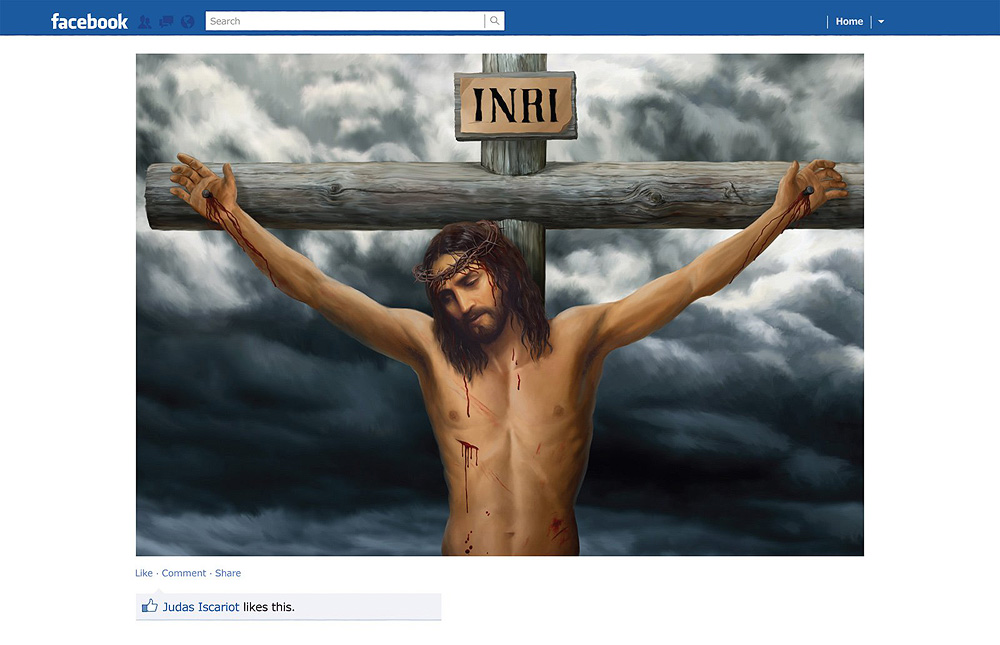Click the 'likes this.' text

pos(268,607)
